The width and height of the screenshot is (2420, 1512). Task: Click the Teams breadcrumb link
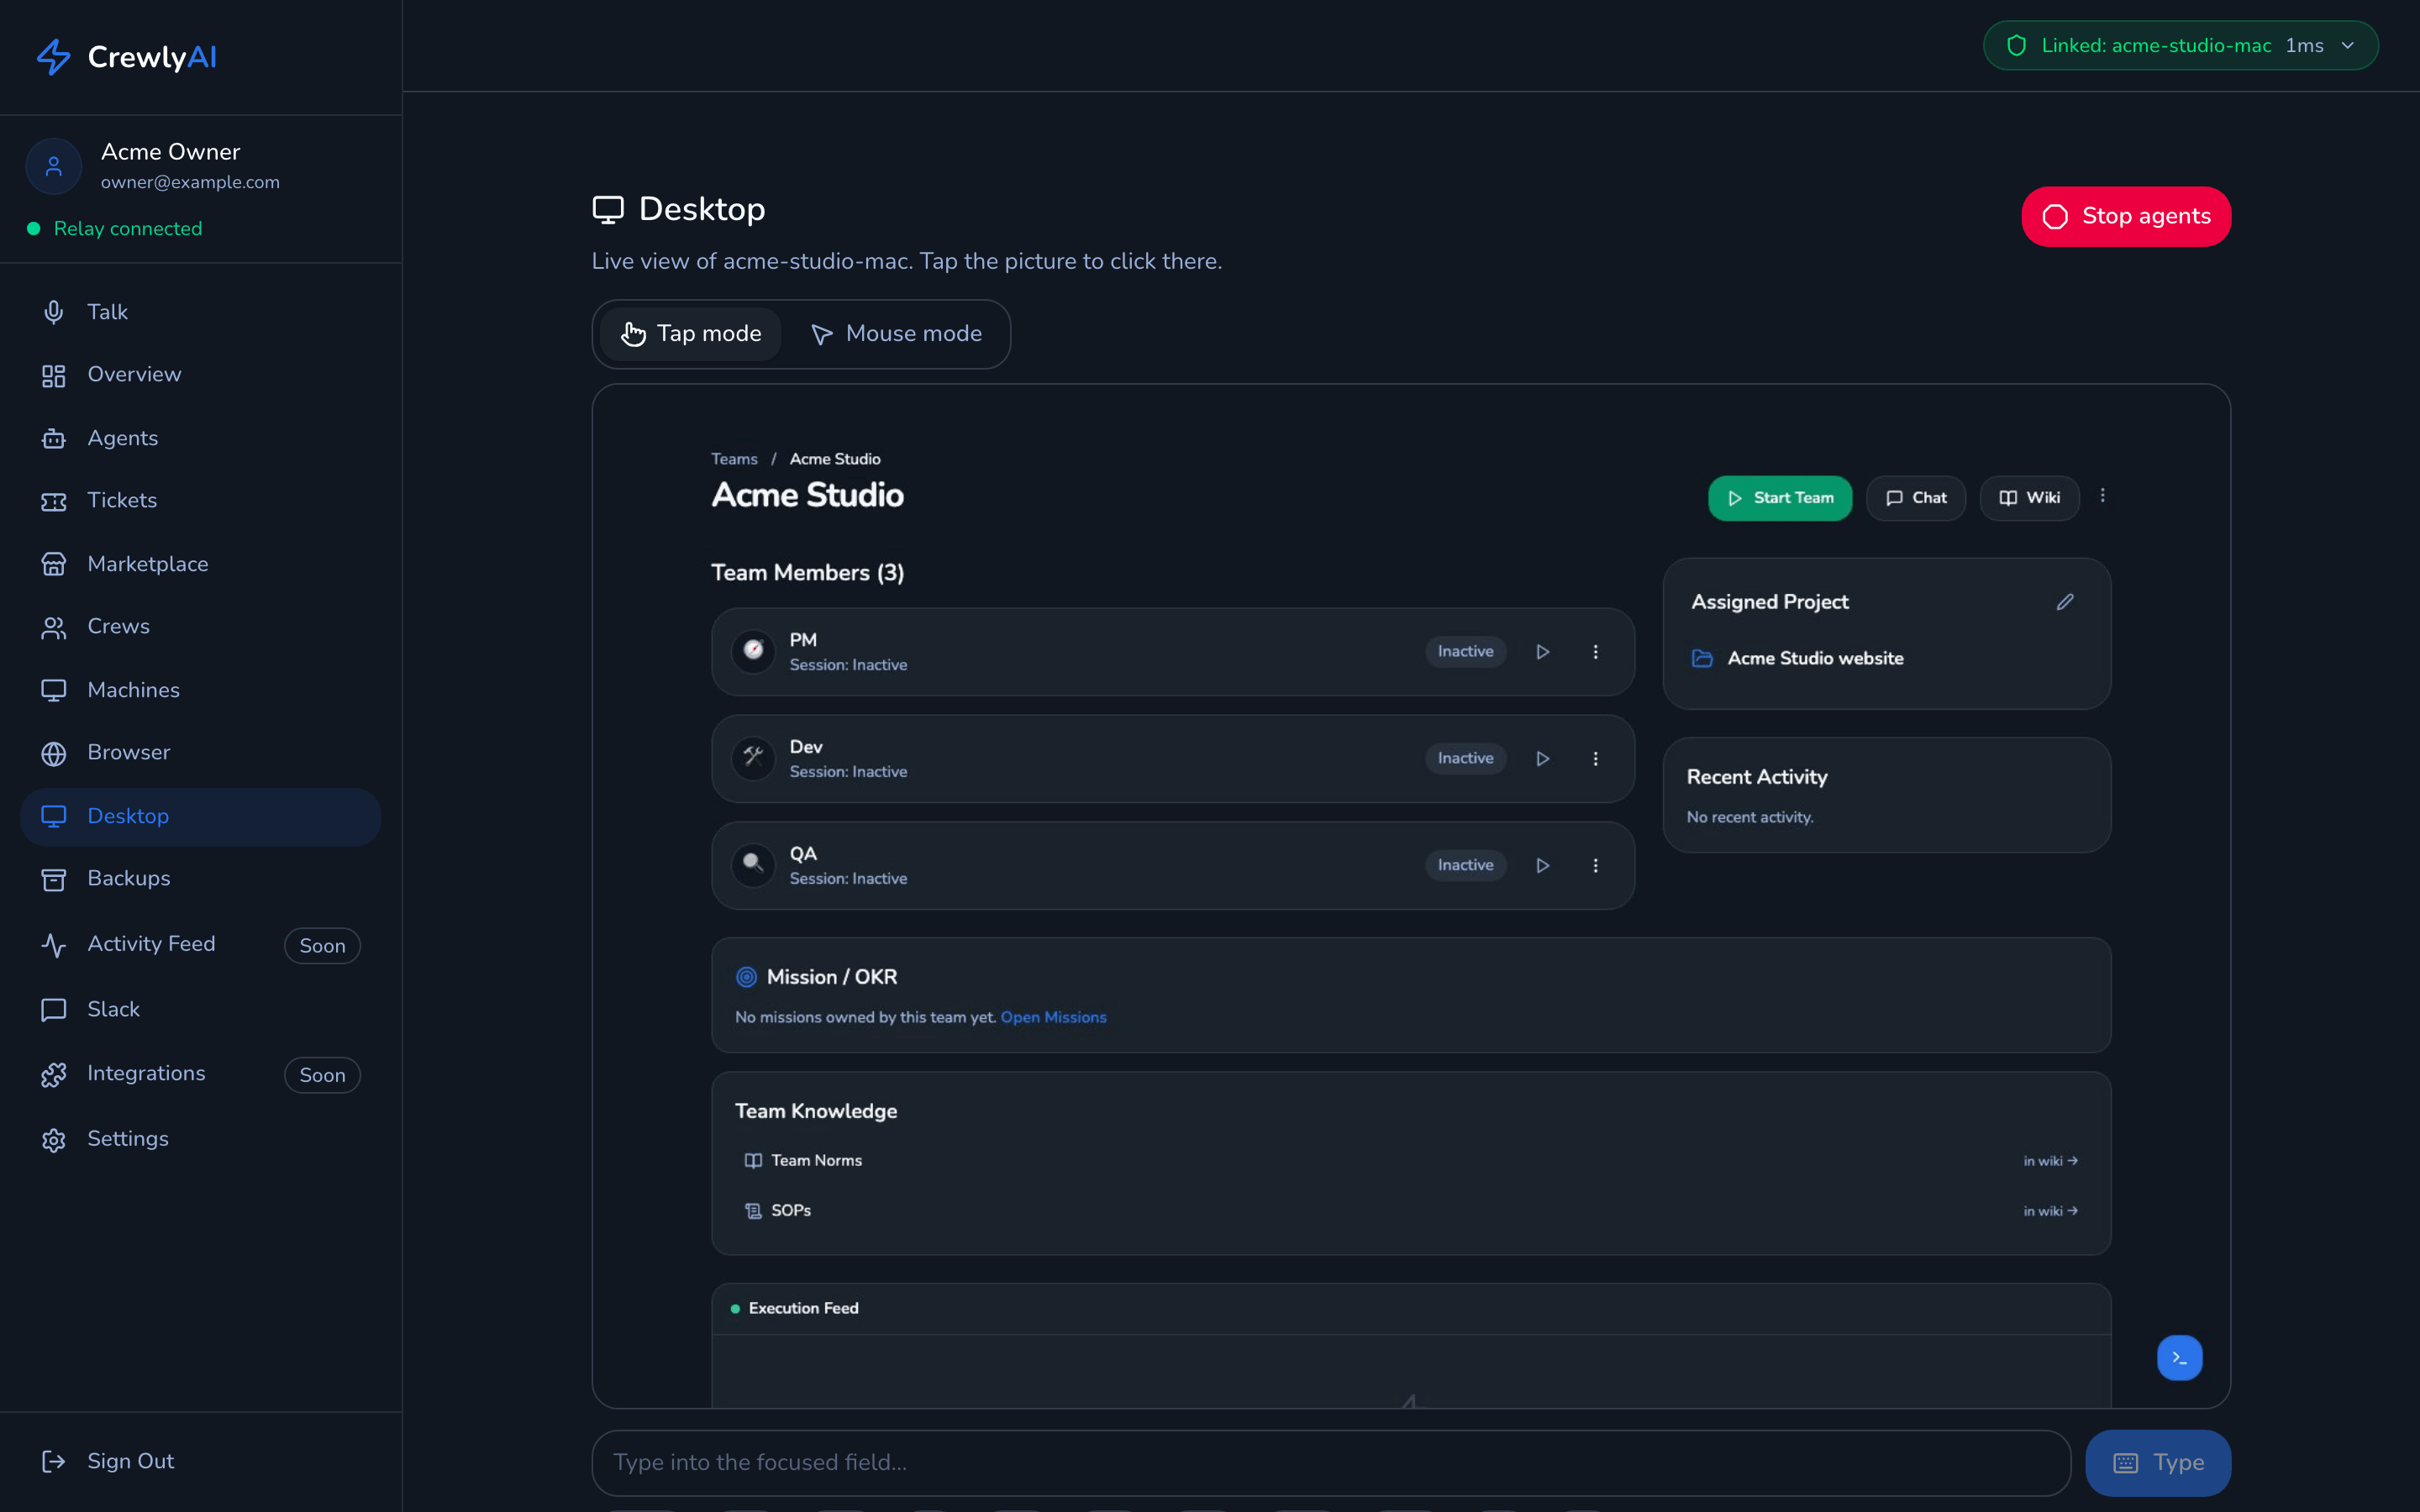pos(734,459)
